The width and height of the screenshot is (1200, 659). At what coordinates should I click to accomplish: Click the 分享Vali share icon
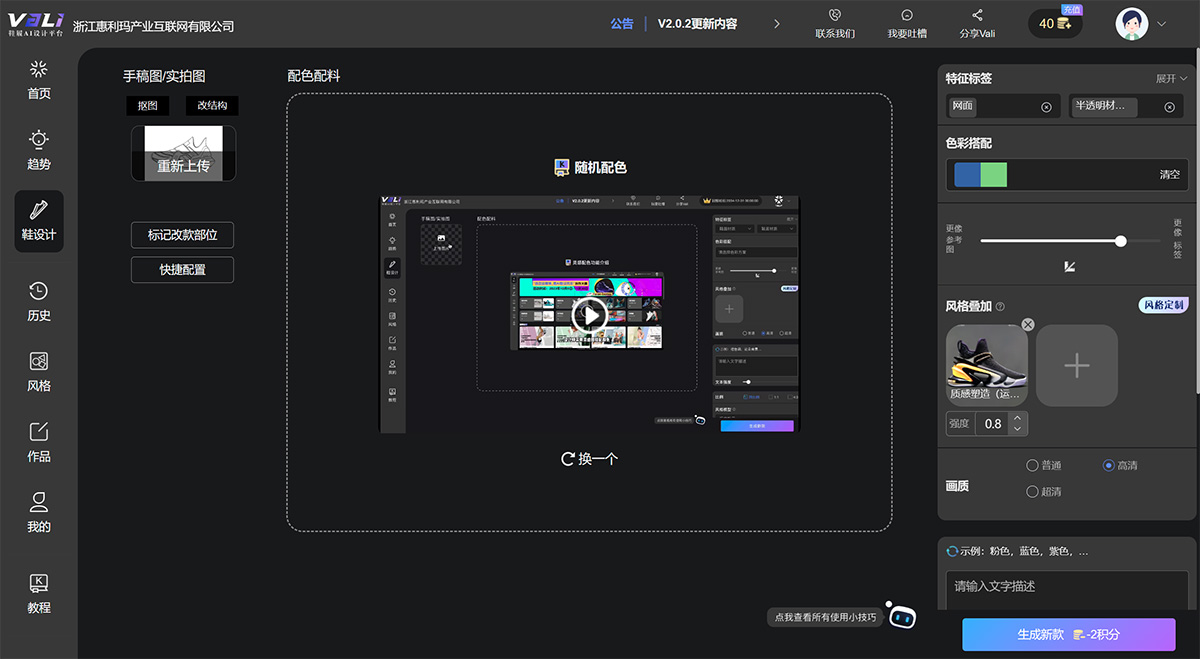pyautogui.click(x=977, y=16)
